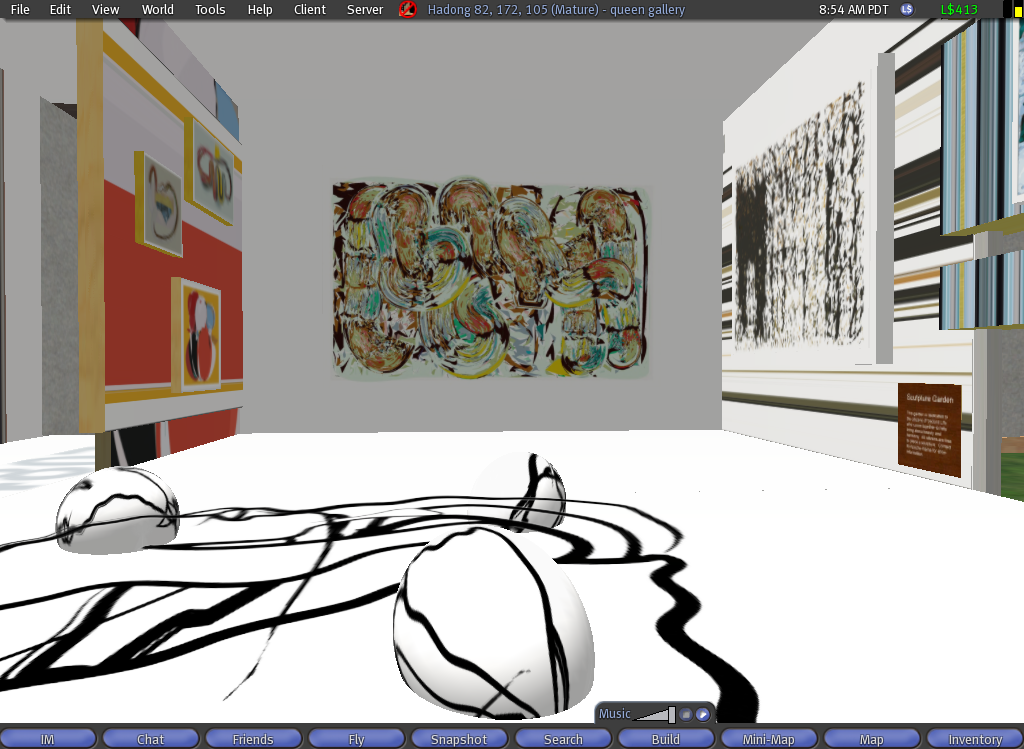Open the Chat bar
This screenshot has width=1024, height=749.
(x=150, y=739)
